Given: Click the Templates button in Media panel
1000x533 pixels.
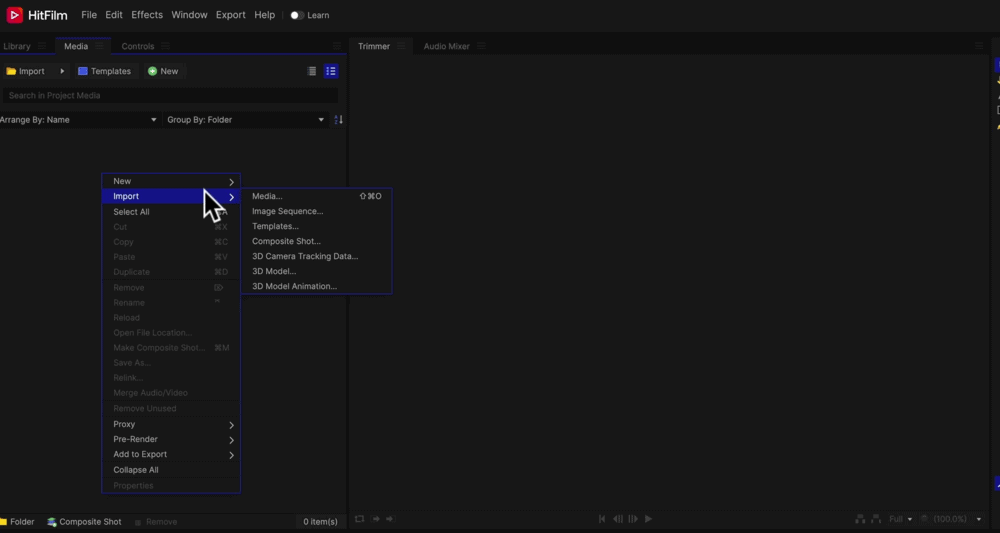Looking at the screenshot, I should click(x=105, y=71).
